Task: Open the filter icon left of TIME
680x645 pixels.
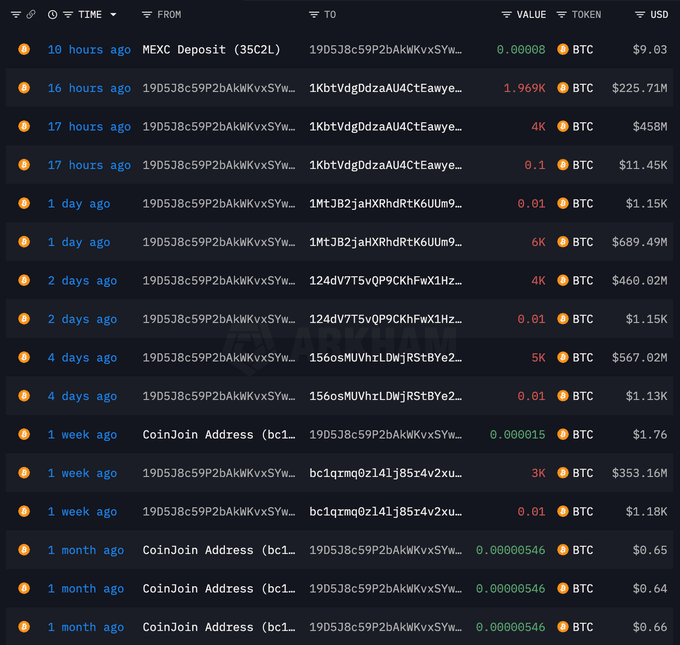Action: coord(68,15)
